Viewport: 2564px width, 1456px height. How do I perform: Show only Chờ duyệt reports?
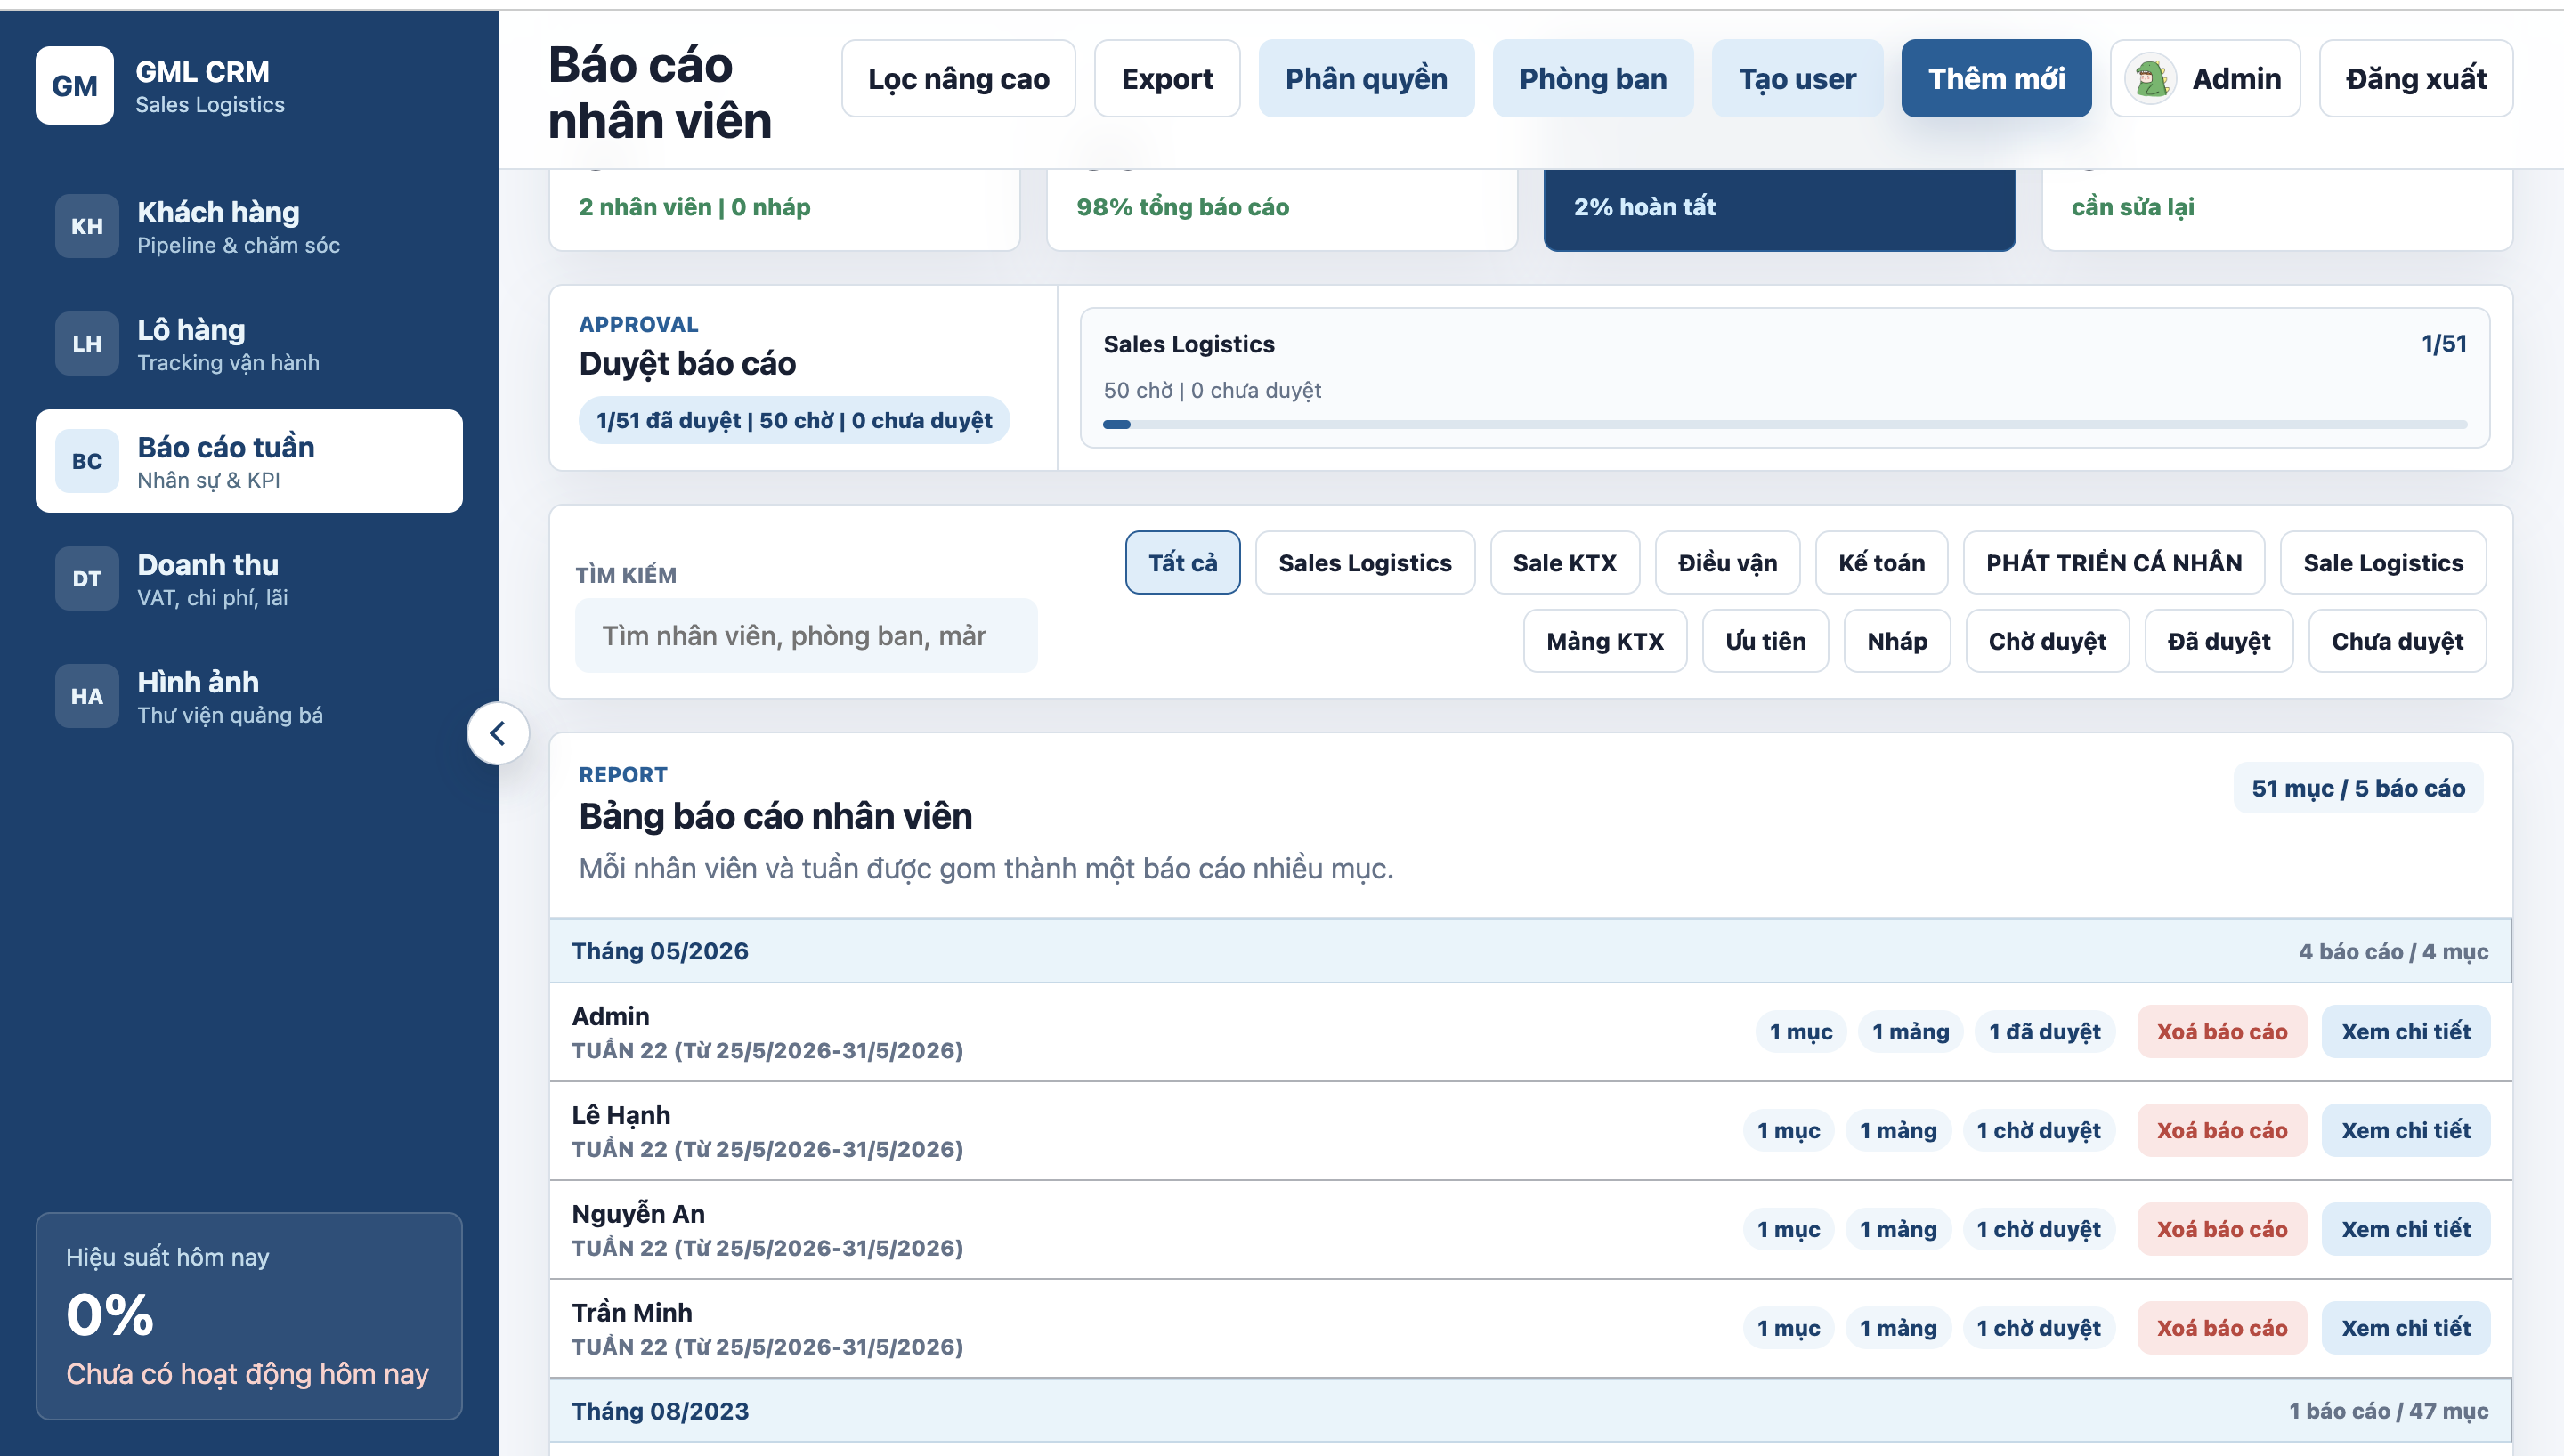point(2048,642)
